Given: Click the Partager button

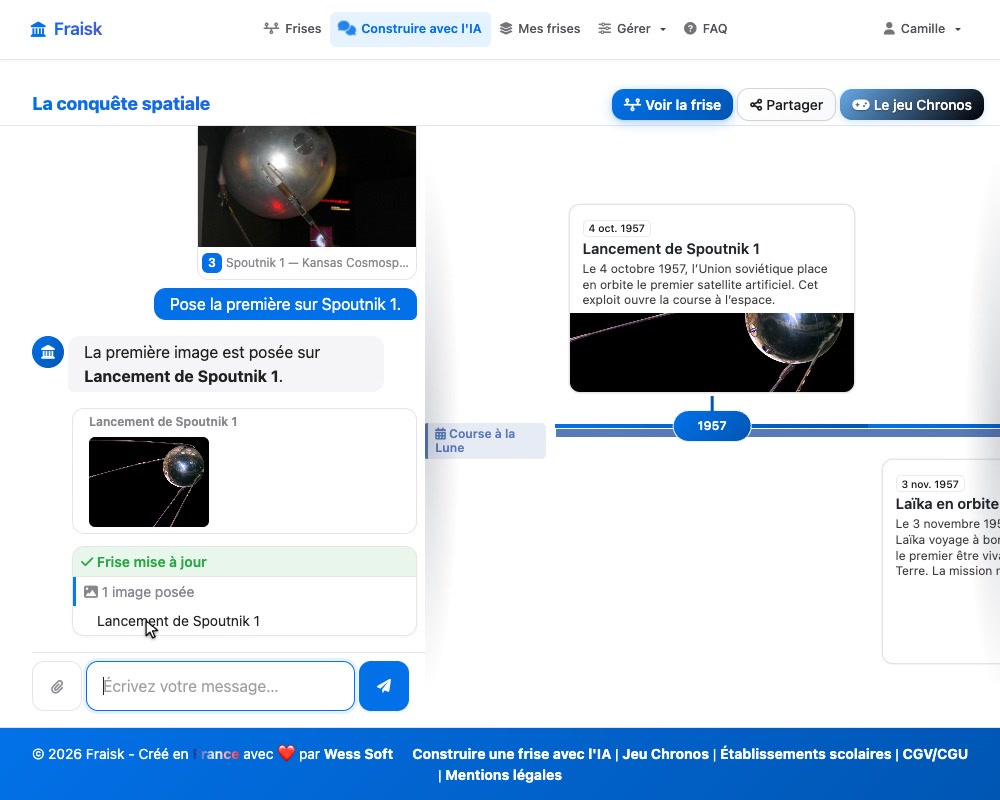Looking at the screenshot, I should coord(786,105).
